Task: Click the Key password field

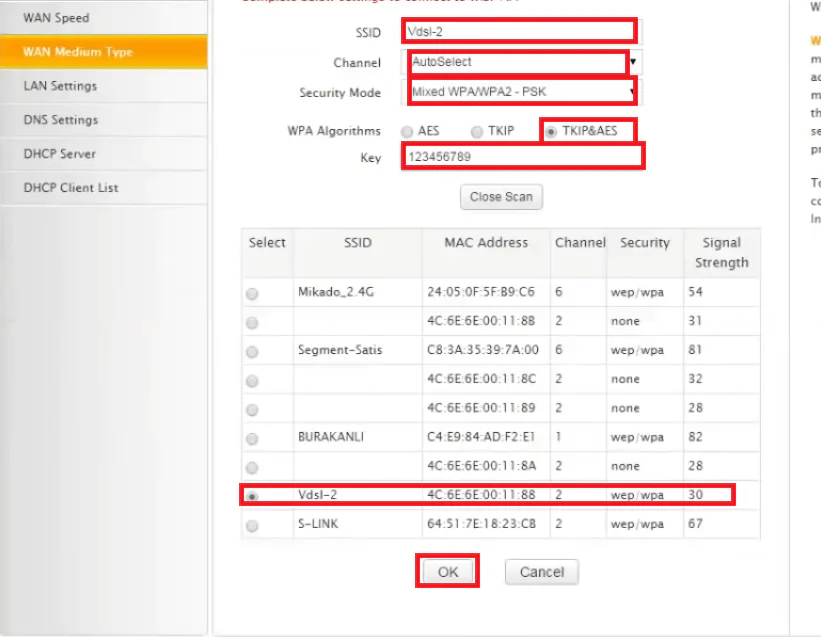Action: (x=522, y=157)
